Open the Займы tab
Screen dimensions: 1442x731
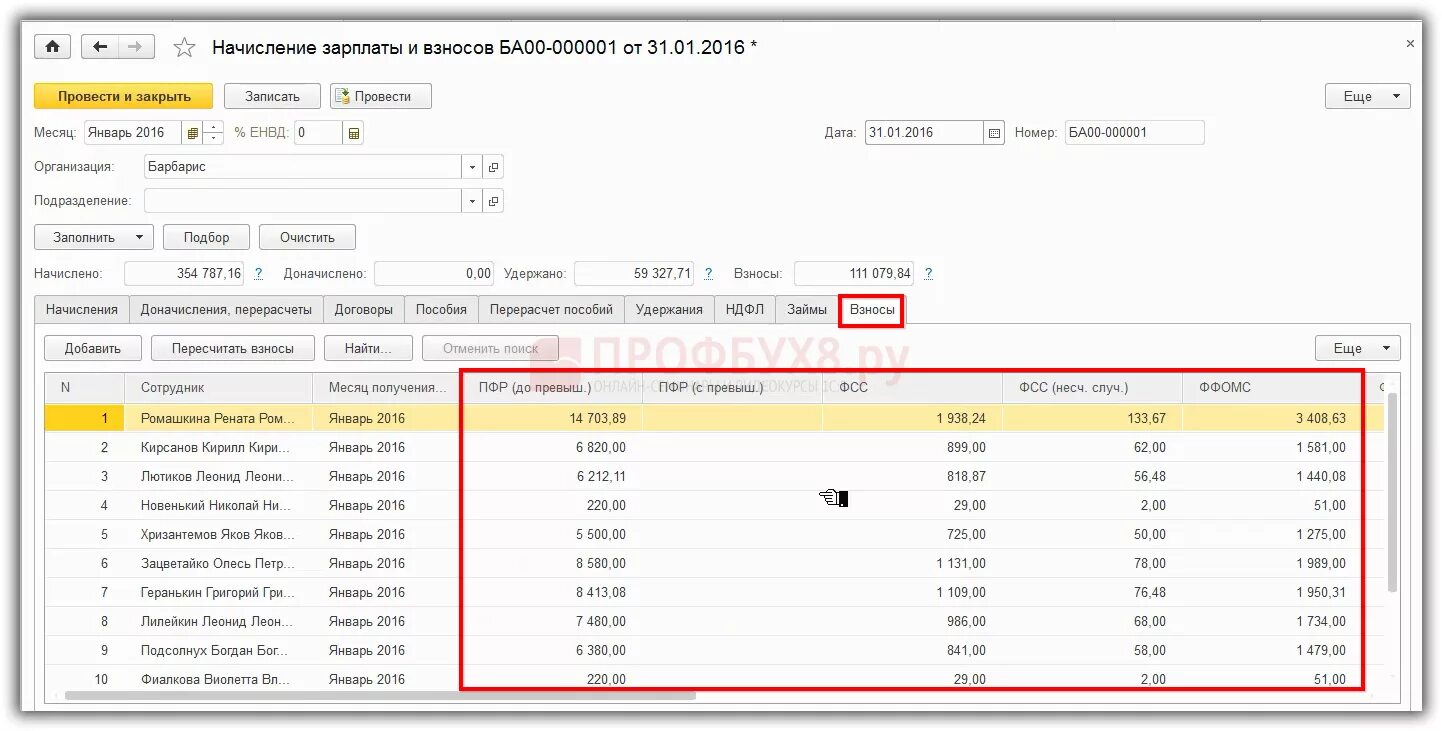click(806, 310)
